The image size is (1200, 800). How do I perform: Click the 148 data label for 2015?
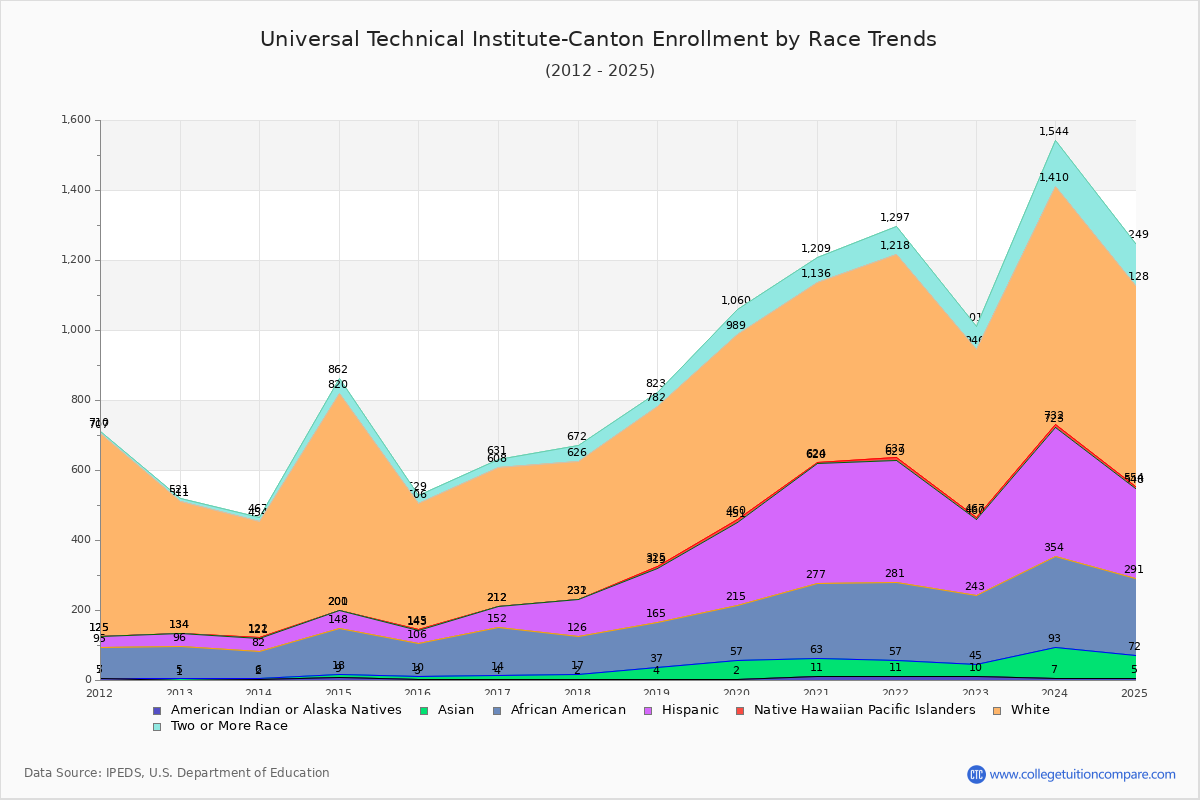point(338,620)
